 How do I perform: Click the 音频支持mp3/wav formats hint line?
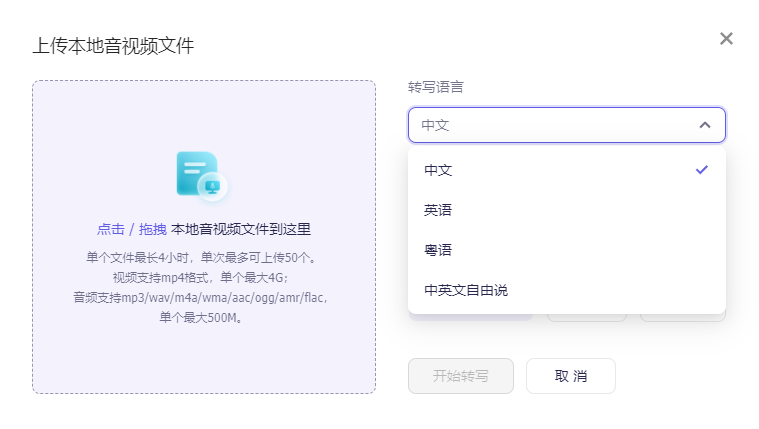point(203,297)
